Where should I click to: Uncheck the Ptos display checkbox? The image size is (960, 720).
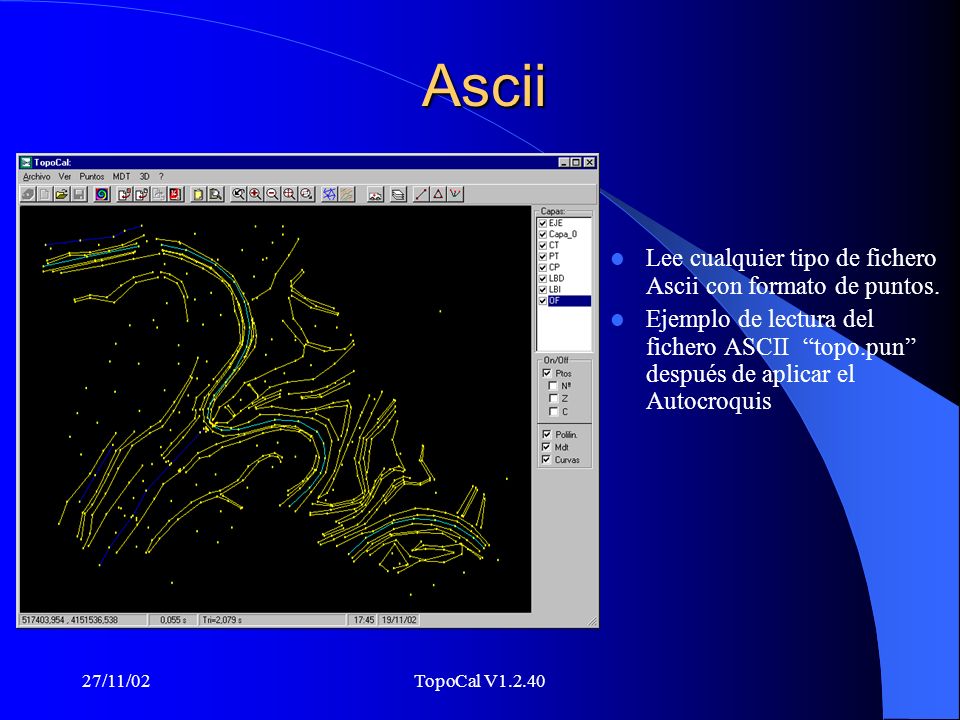[x=547, y=373]
